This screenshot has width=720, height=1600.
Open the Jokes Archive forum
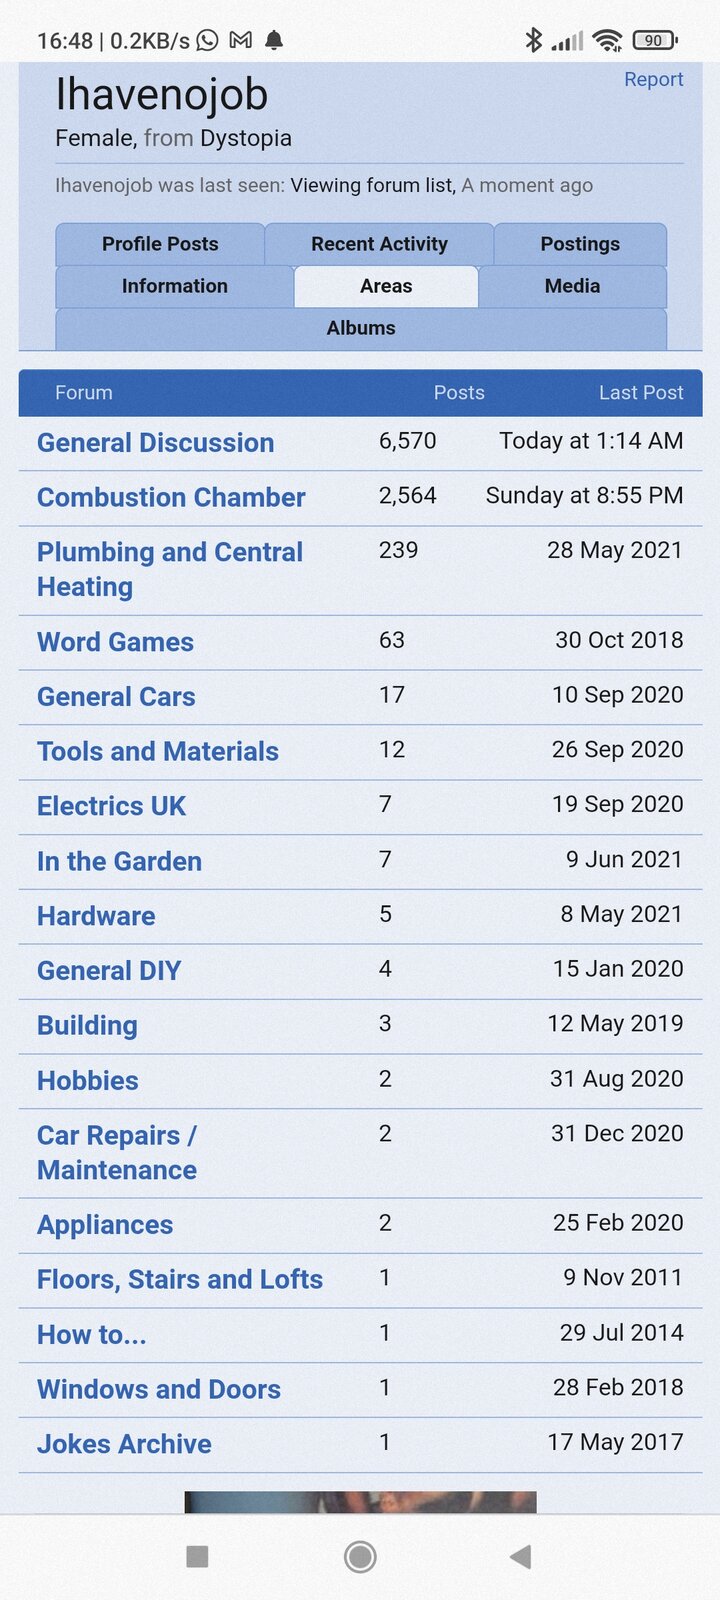point(125,1444)
